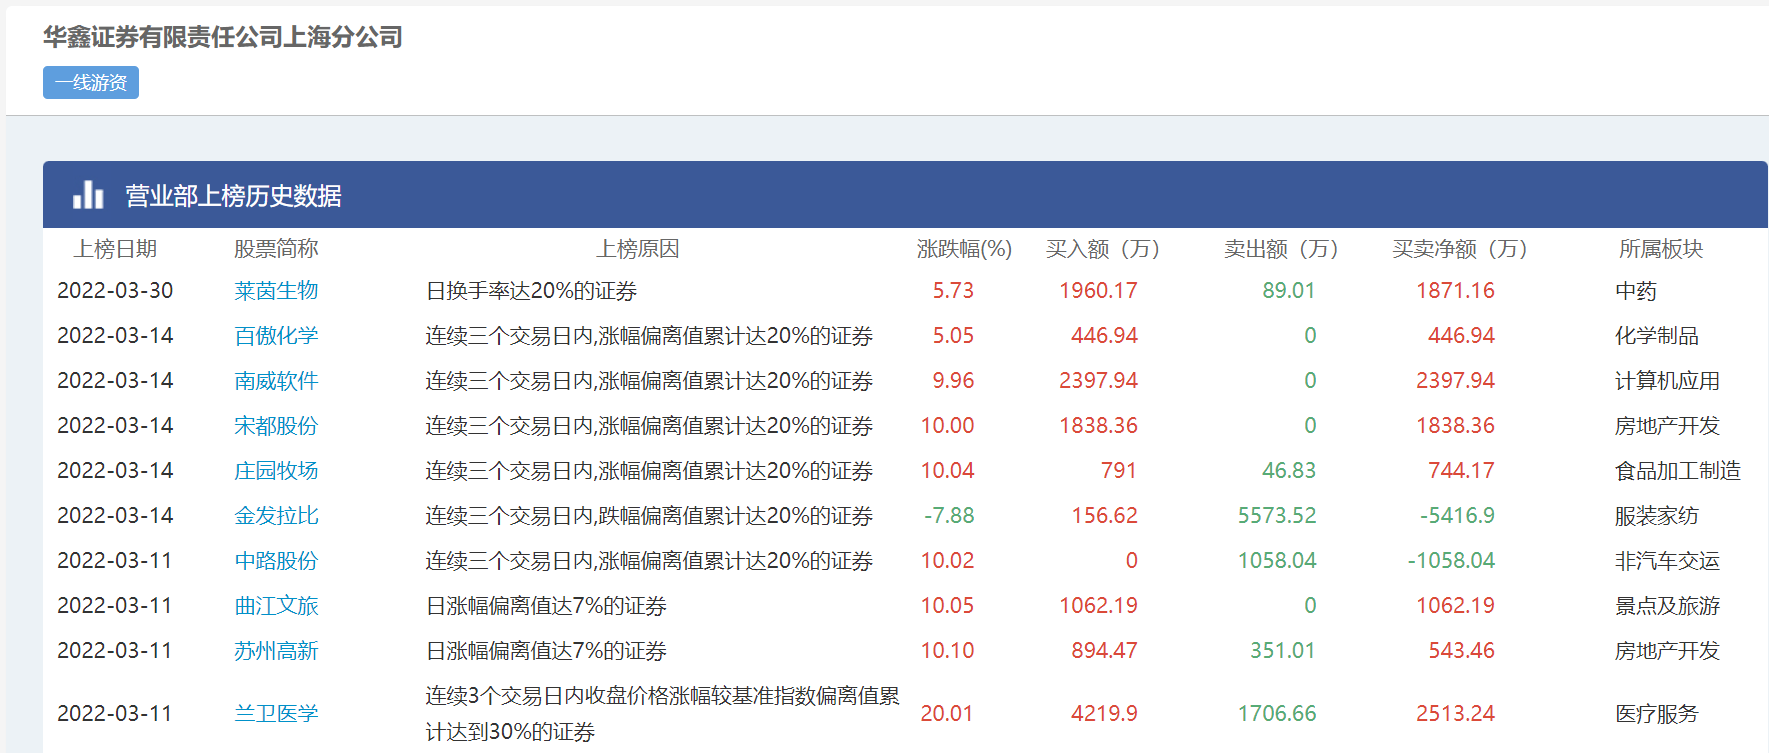Open the 兰卫医学 stock link
The image size is (1769, 753).
276,714
